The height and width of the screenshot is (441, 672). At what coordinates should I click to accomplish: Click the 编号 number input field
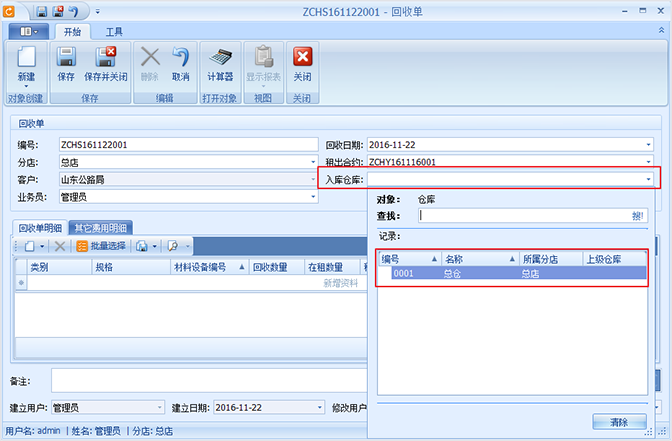(x=188, y=145)
